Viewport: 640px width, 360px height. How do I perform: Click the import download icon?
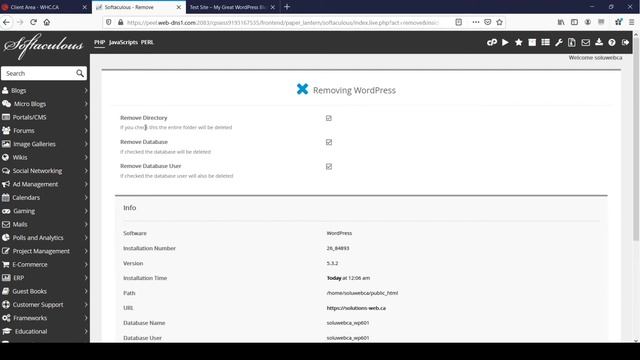(599, 42)
